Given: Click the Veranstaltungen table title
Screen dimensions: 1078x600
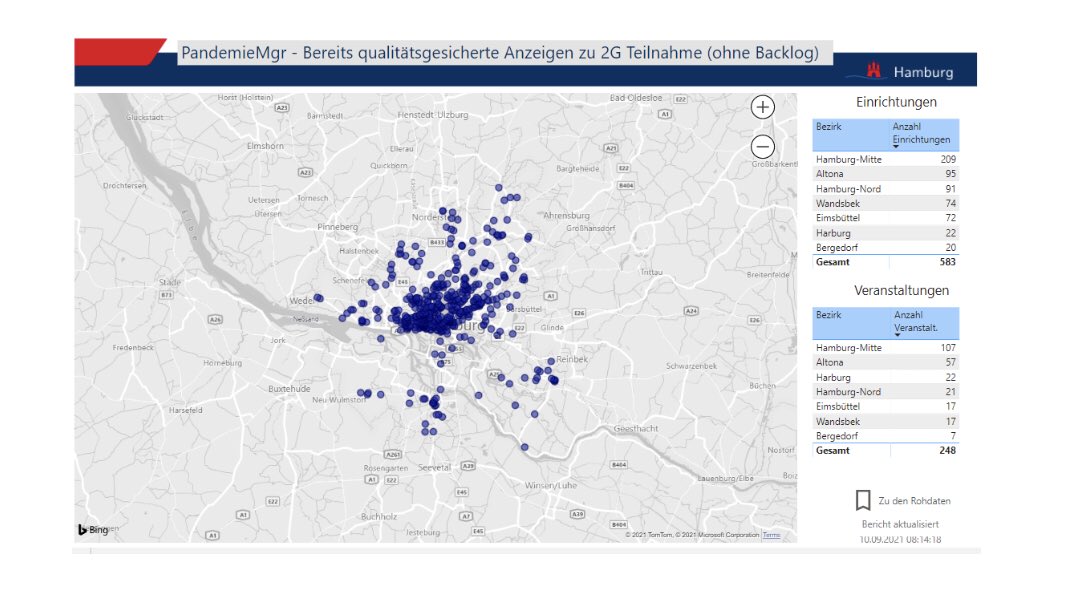Looking at the screenshot, I should click(x=901, y=291).
